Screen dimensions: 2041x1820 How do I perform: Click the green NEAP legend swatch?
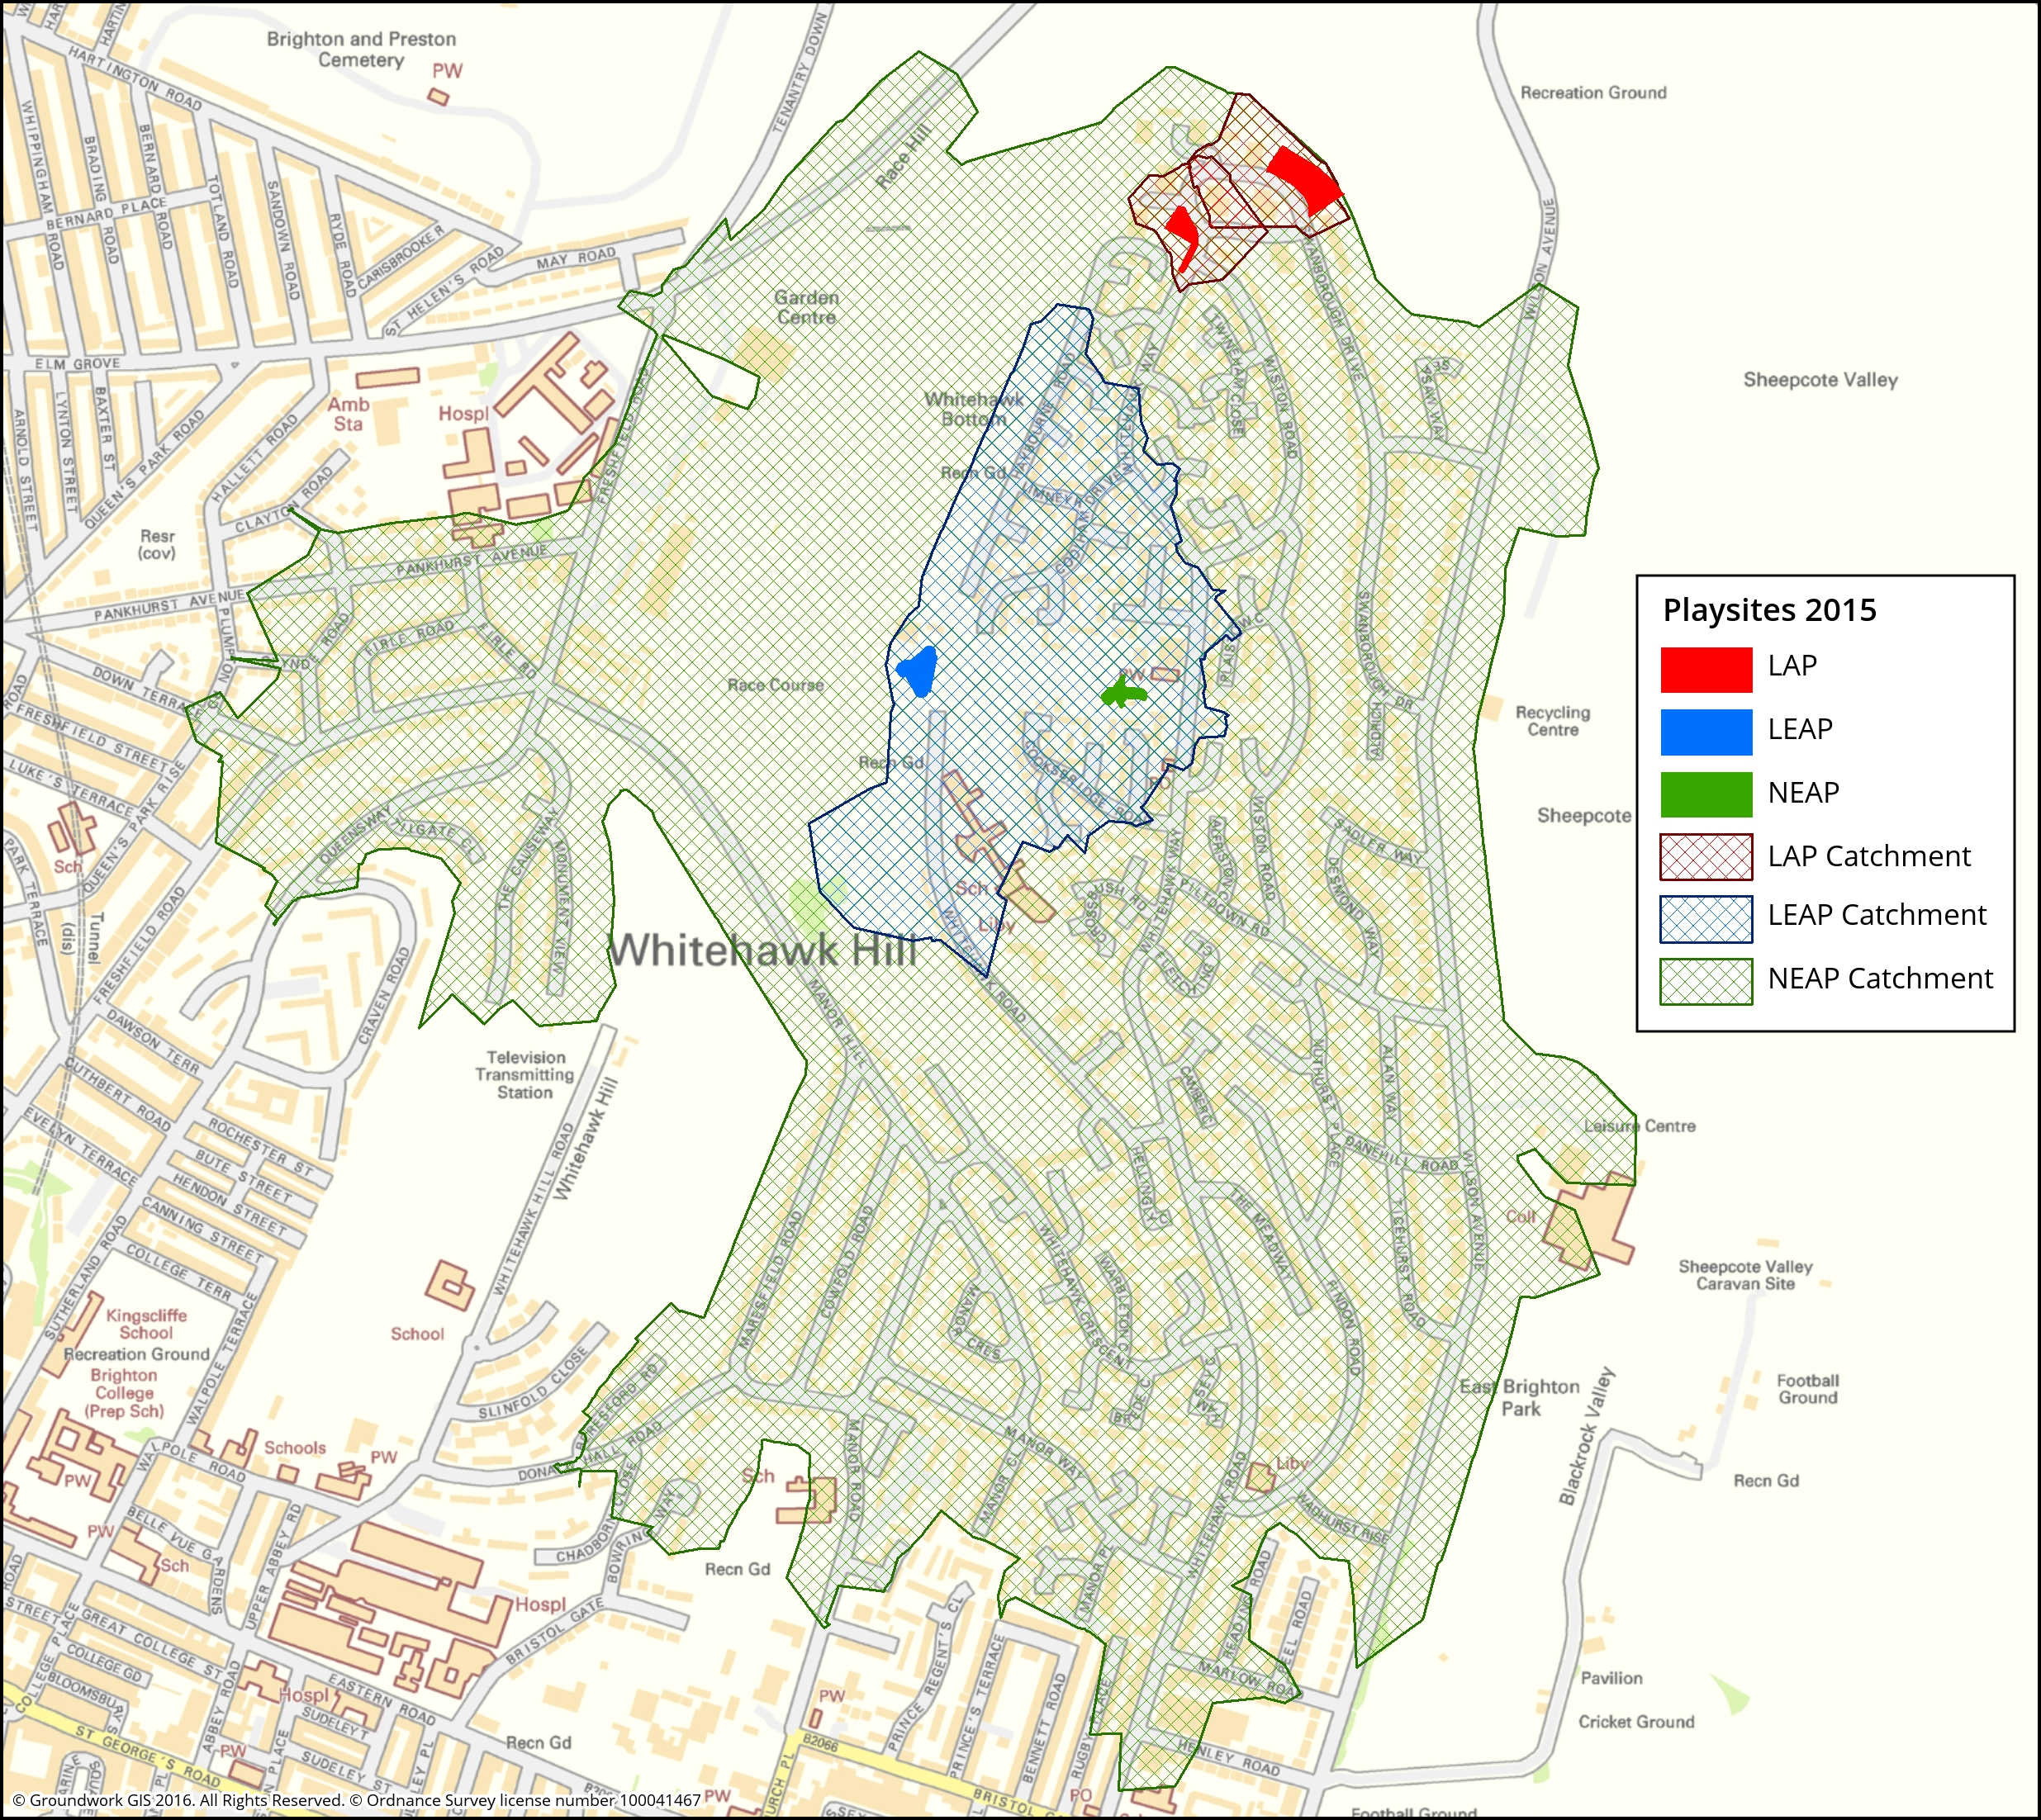pyautogui.click(x=1706, y=795)
